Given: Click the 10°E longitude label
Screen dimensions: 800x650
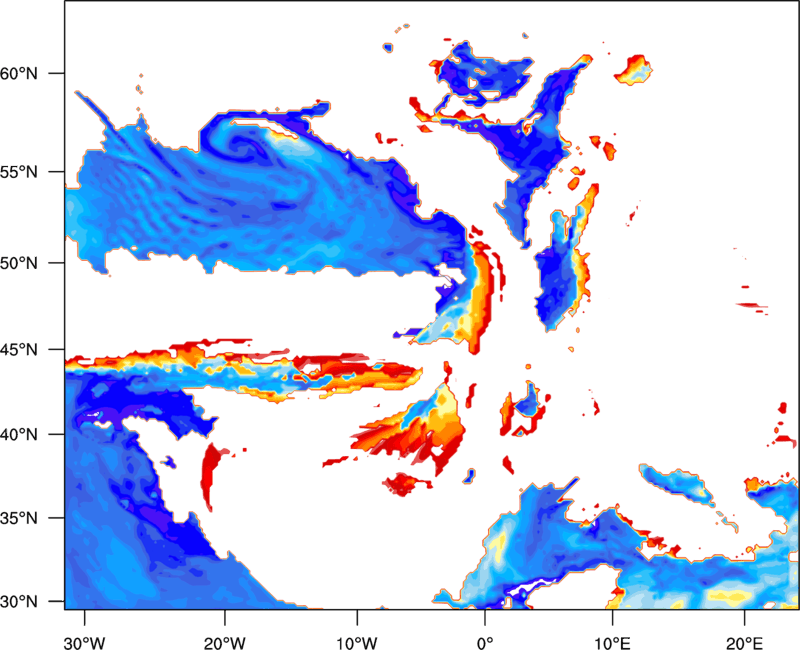Looking at the screenshot, I should click(612, 643).
